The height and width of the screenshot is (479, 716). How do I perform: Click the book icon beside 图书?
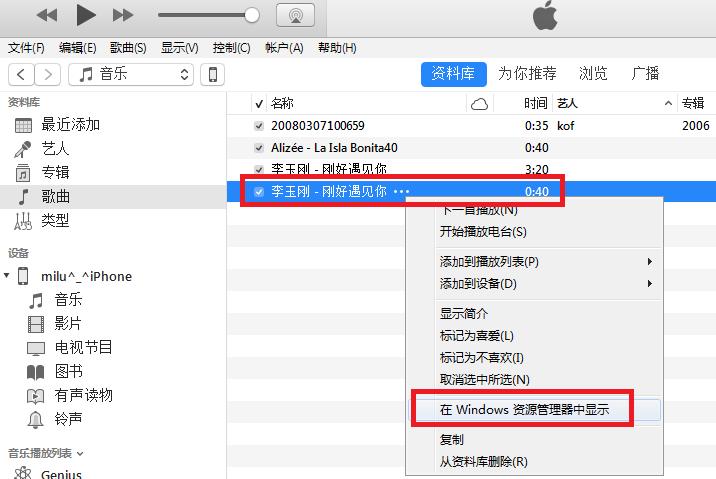pyautogui.click(x=36, y=372)
